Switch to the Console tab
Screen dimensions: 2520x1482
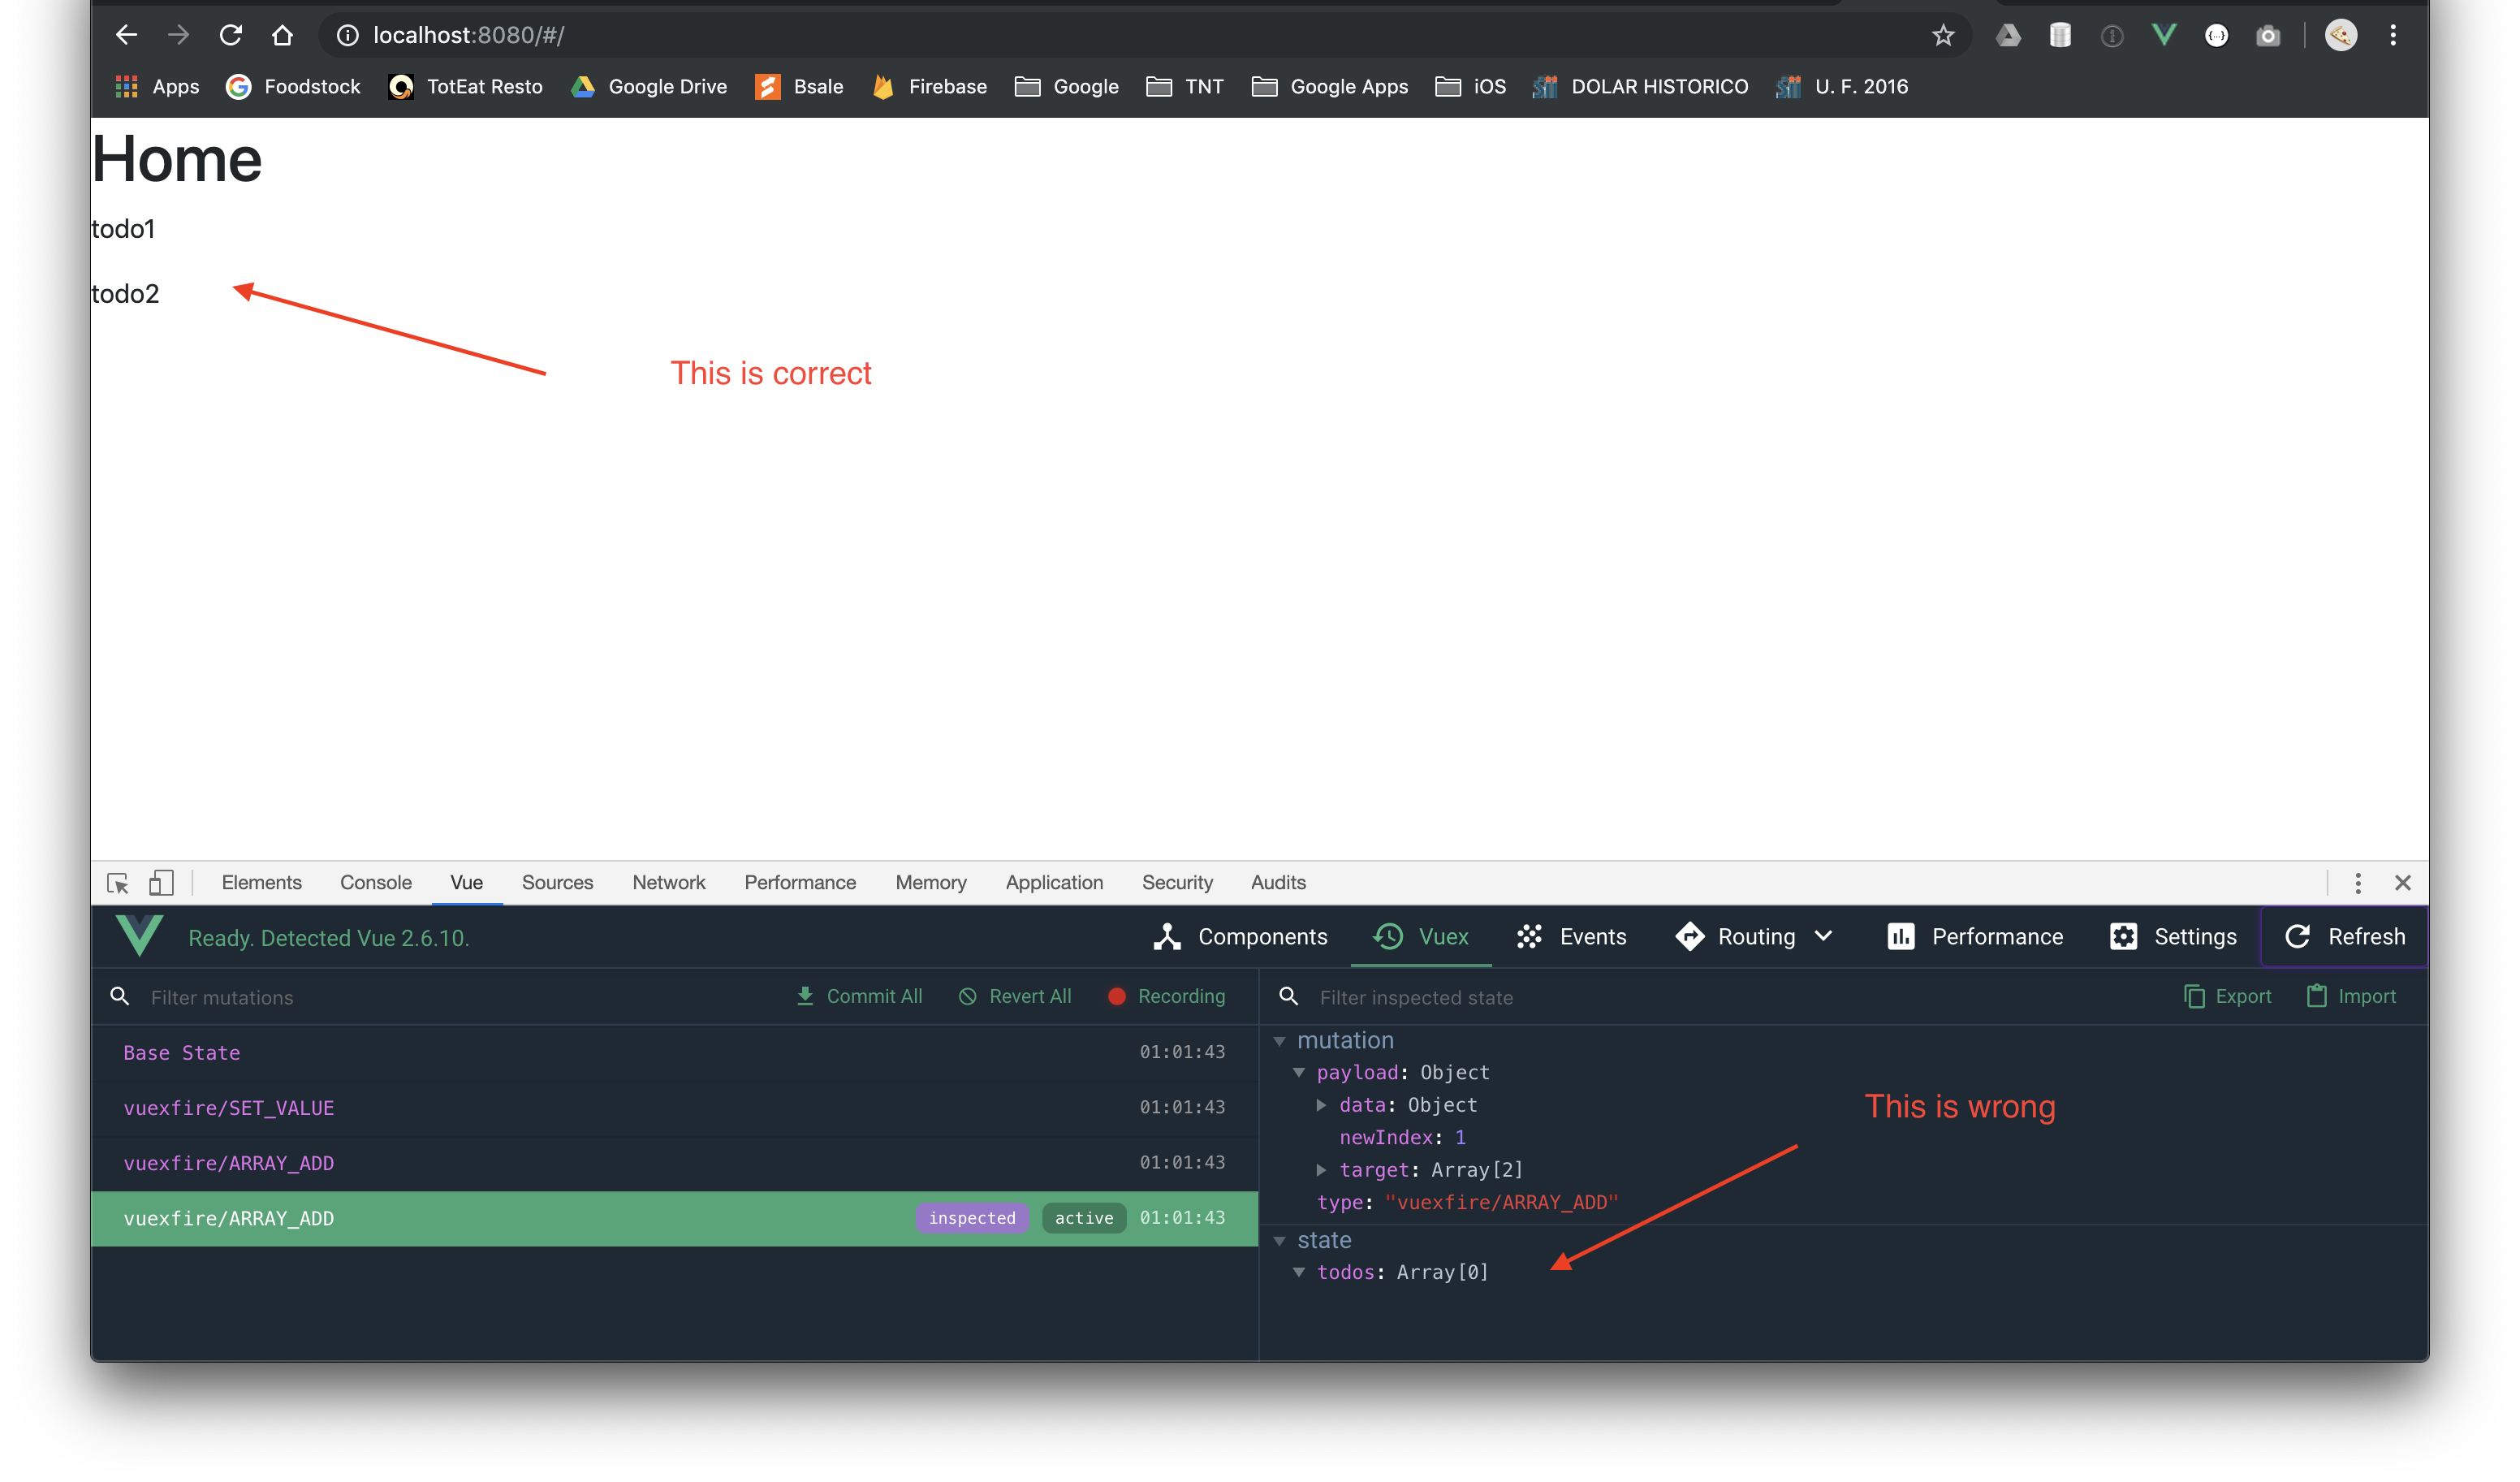(x=375, y=883)
